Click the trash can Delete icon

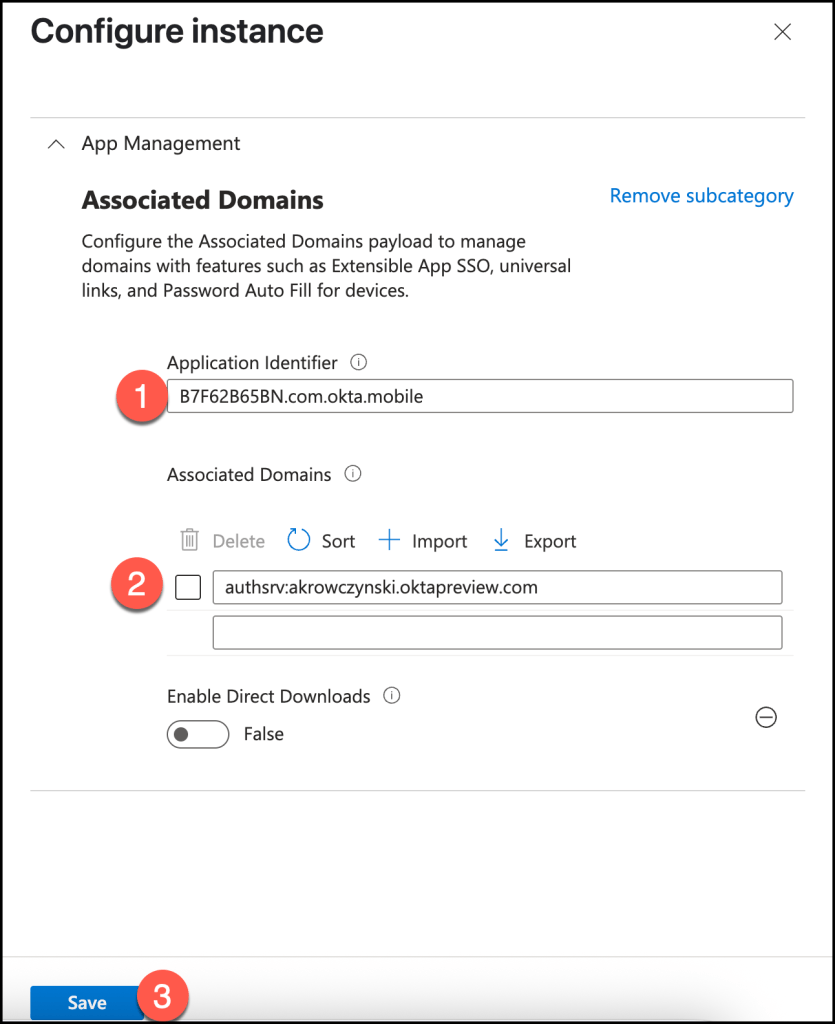189,541
